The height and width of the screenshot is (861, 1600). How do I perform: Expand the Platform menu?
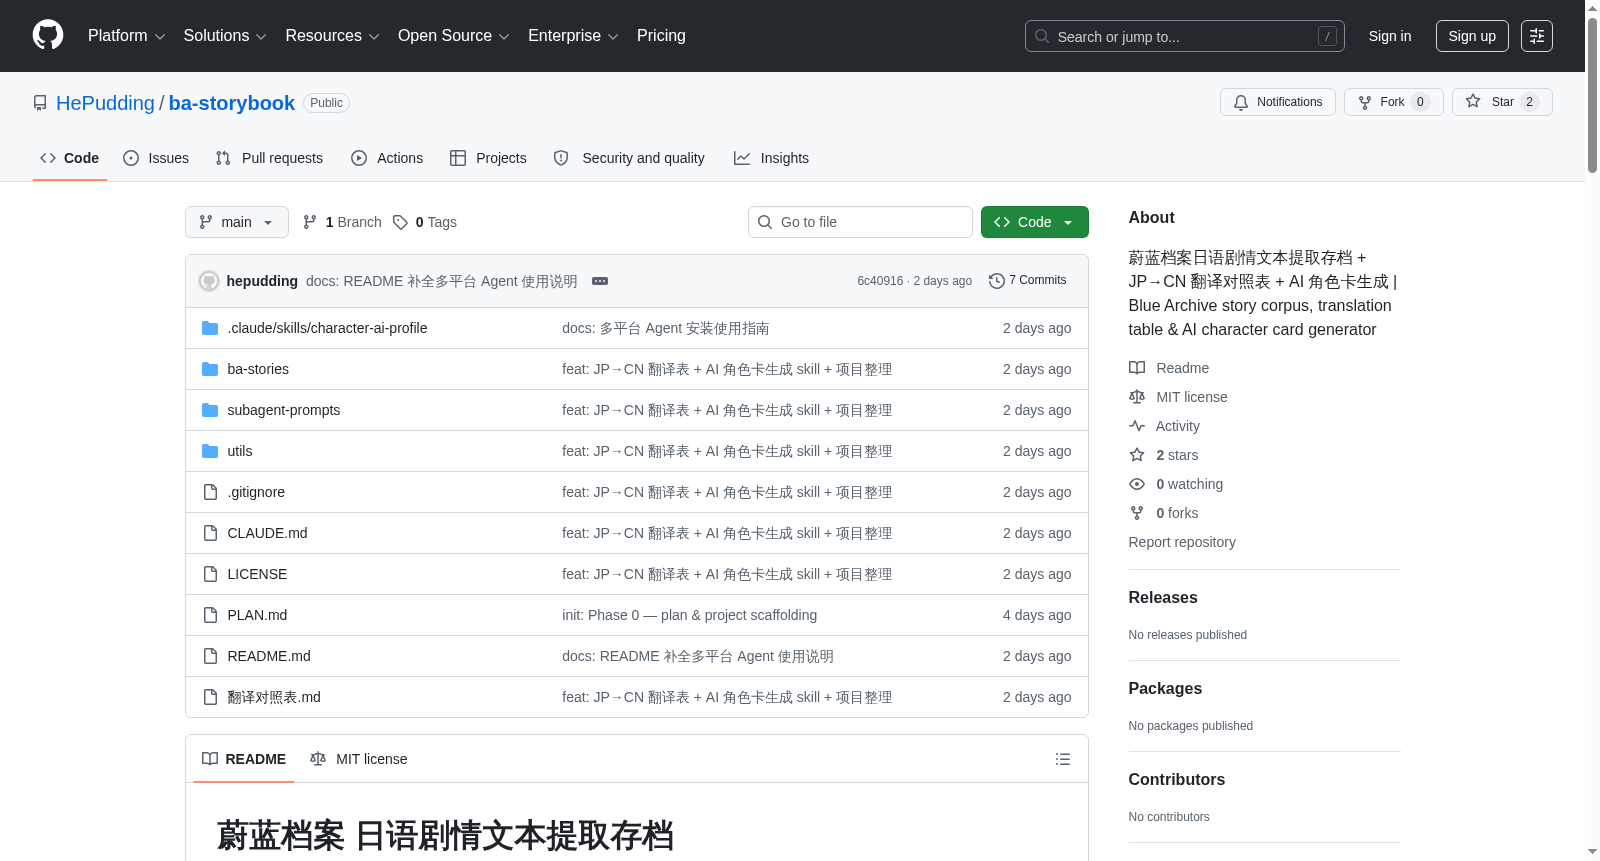pos(127,36)
